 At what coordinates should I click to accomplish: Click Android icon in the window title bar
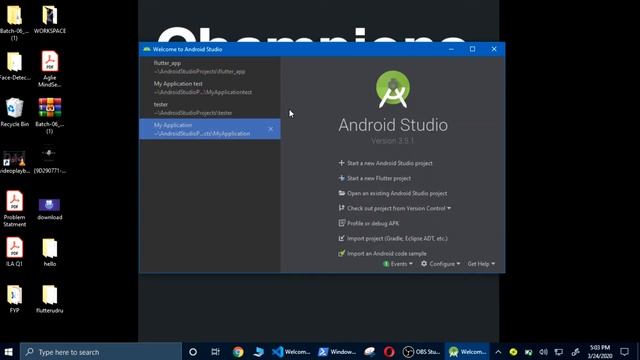(147, 49)
